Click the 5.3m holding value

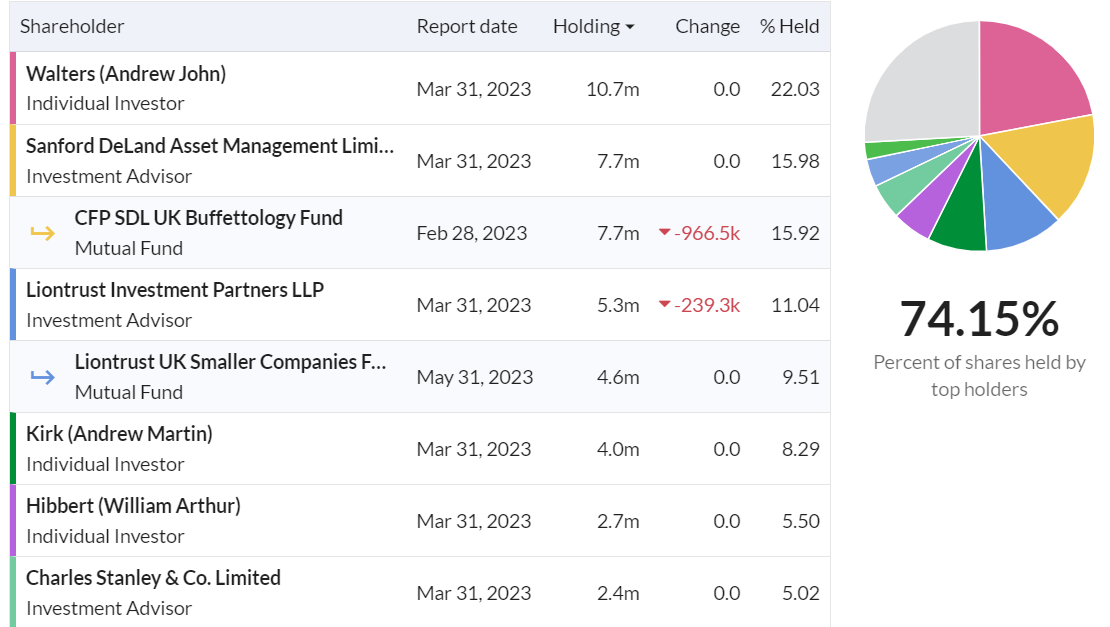click(618, 305)
